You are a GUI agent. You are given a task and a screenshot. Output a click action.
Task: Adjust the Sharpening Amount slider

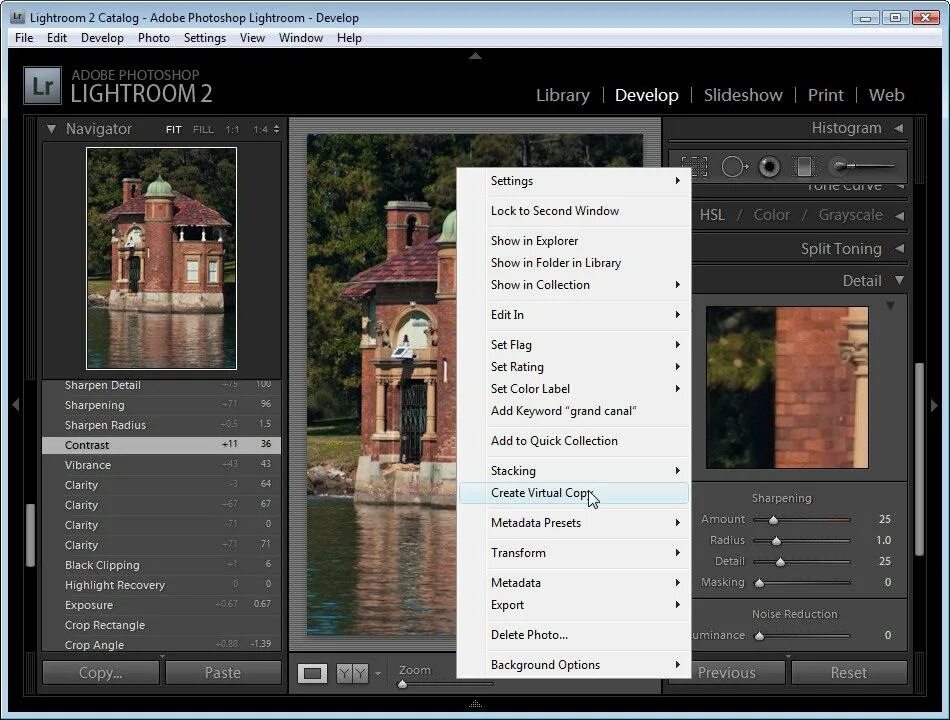point(774,520)
